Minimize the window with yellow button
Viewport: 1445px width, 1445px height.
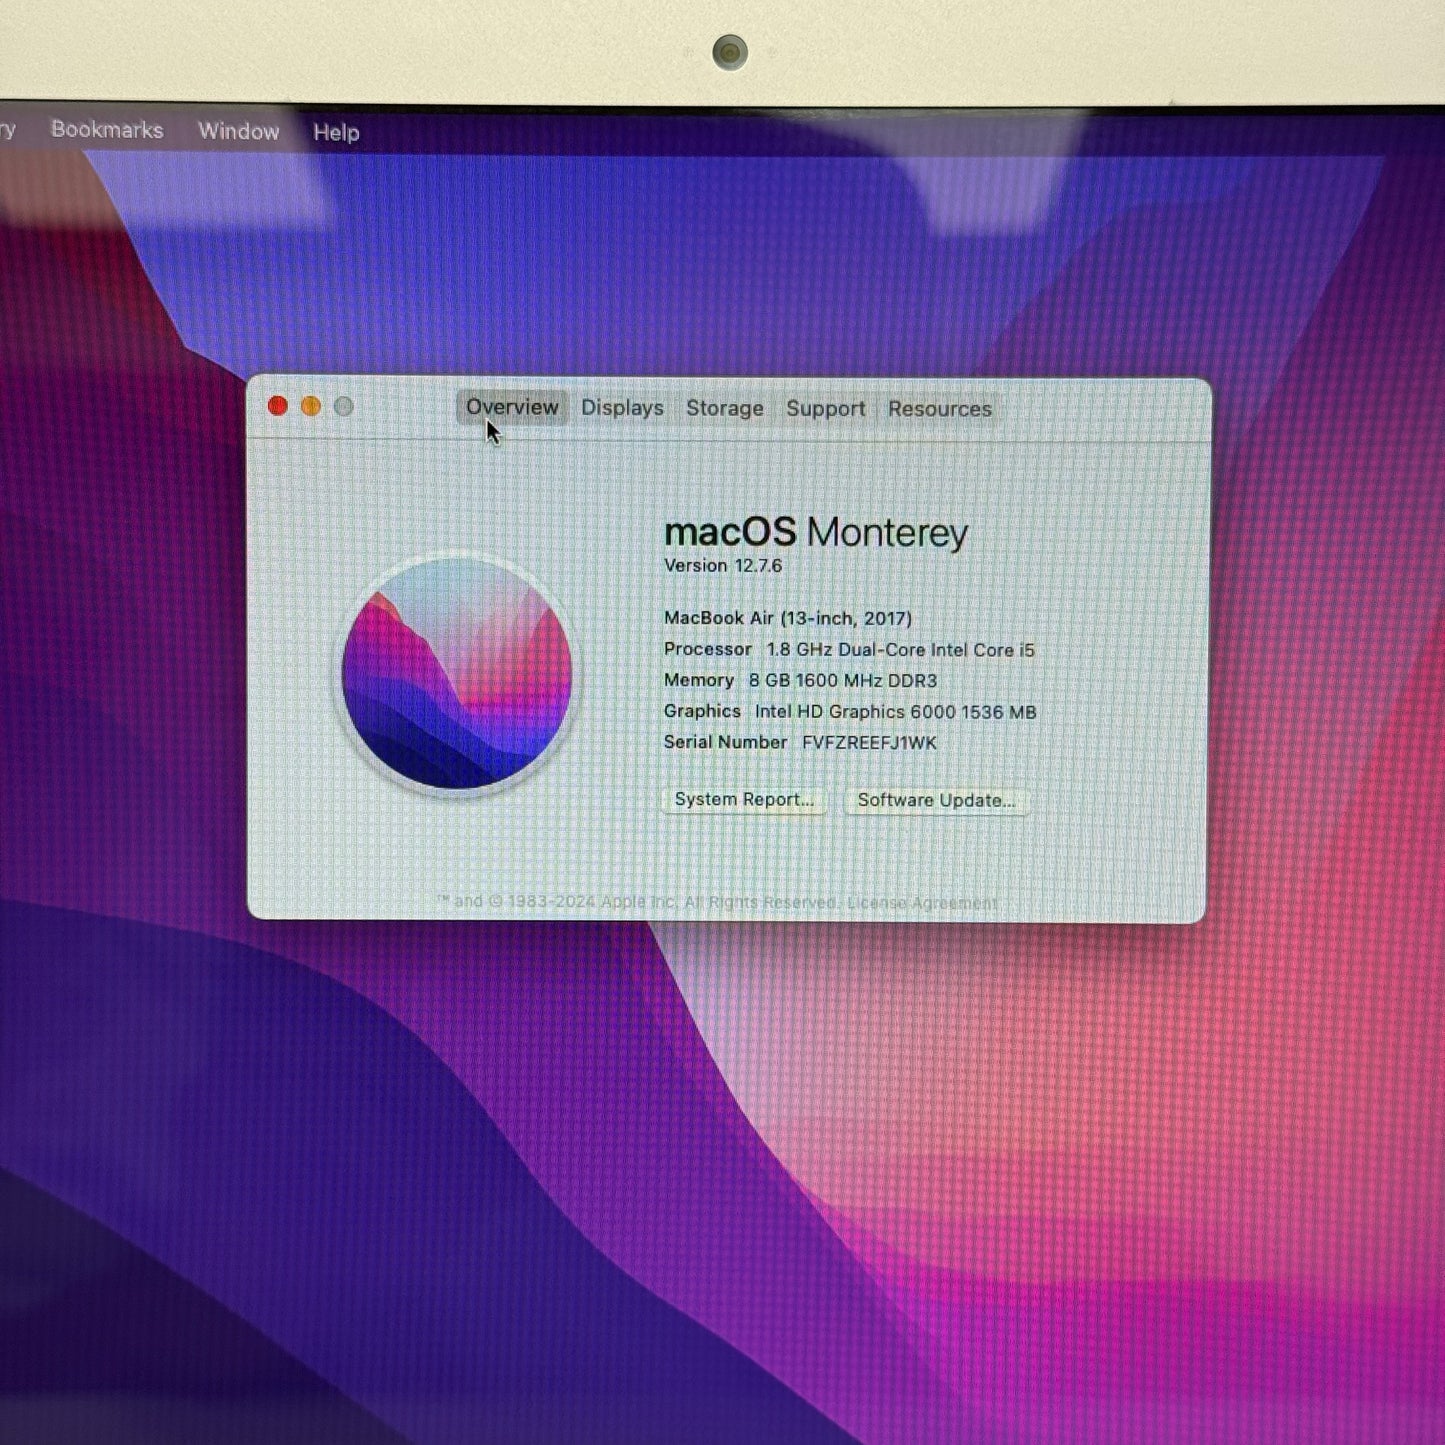311,406
